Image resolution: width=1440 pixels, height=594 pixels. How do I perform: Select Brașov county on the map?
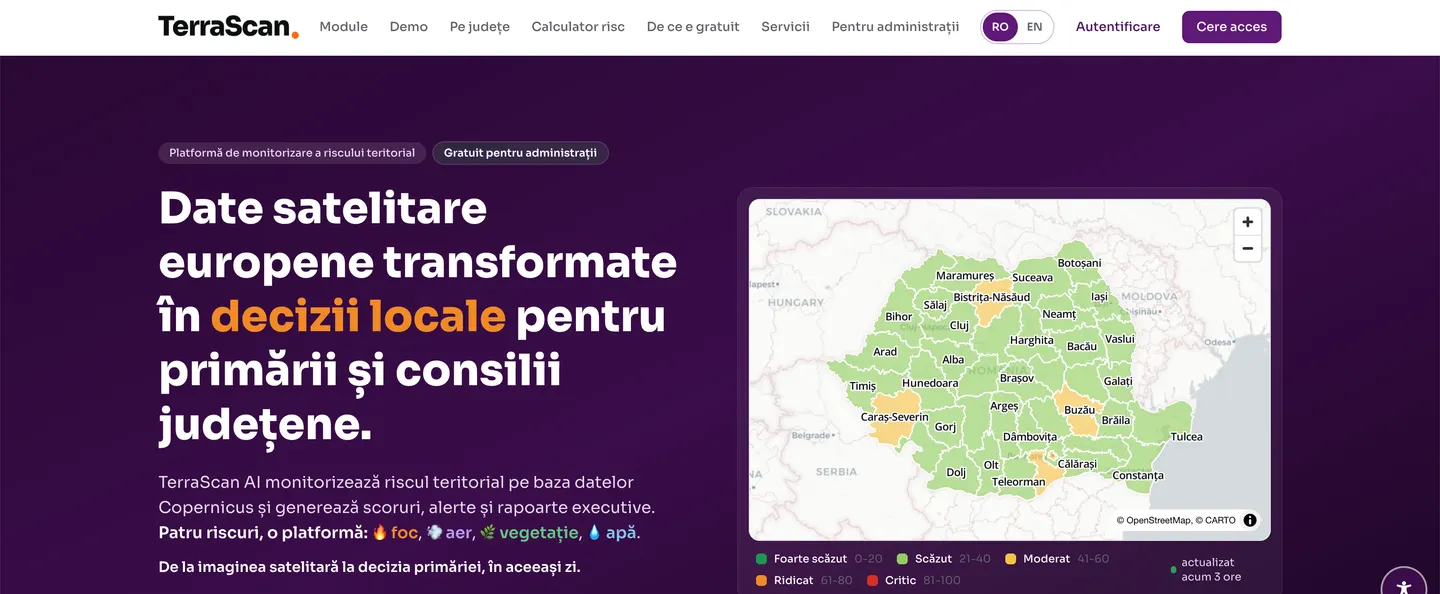(1016, 379)
